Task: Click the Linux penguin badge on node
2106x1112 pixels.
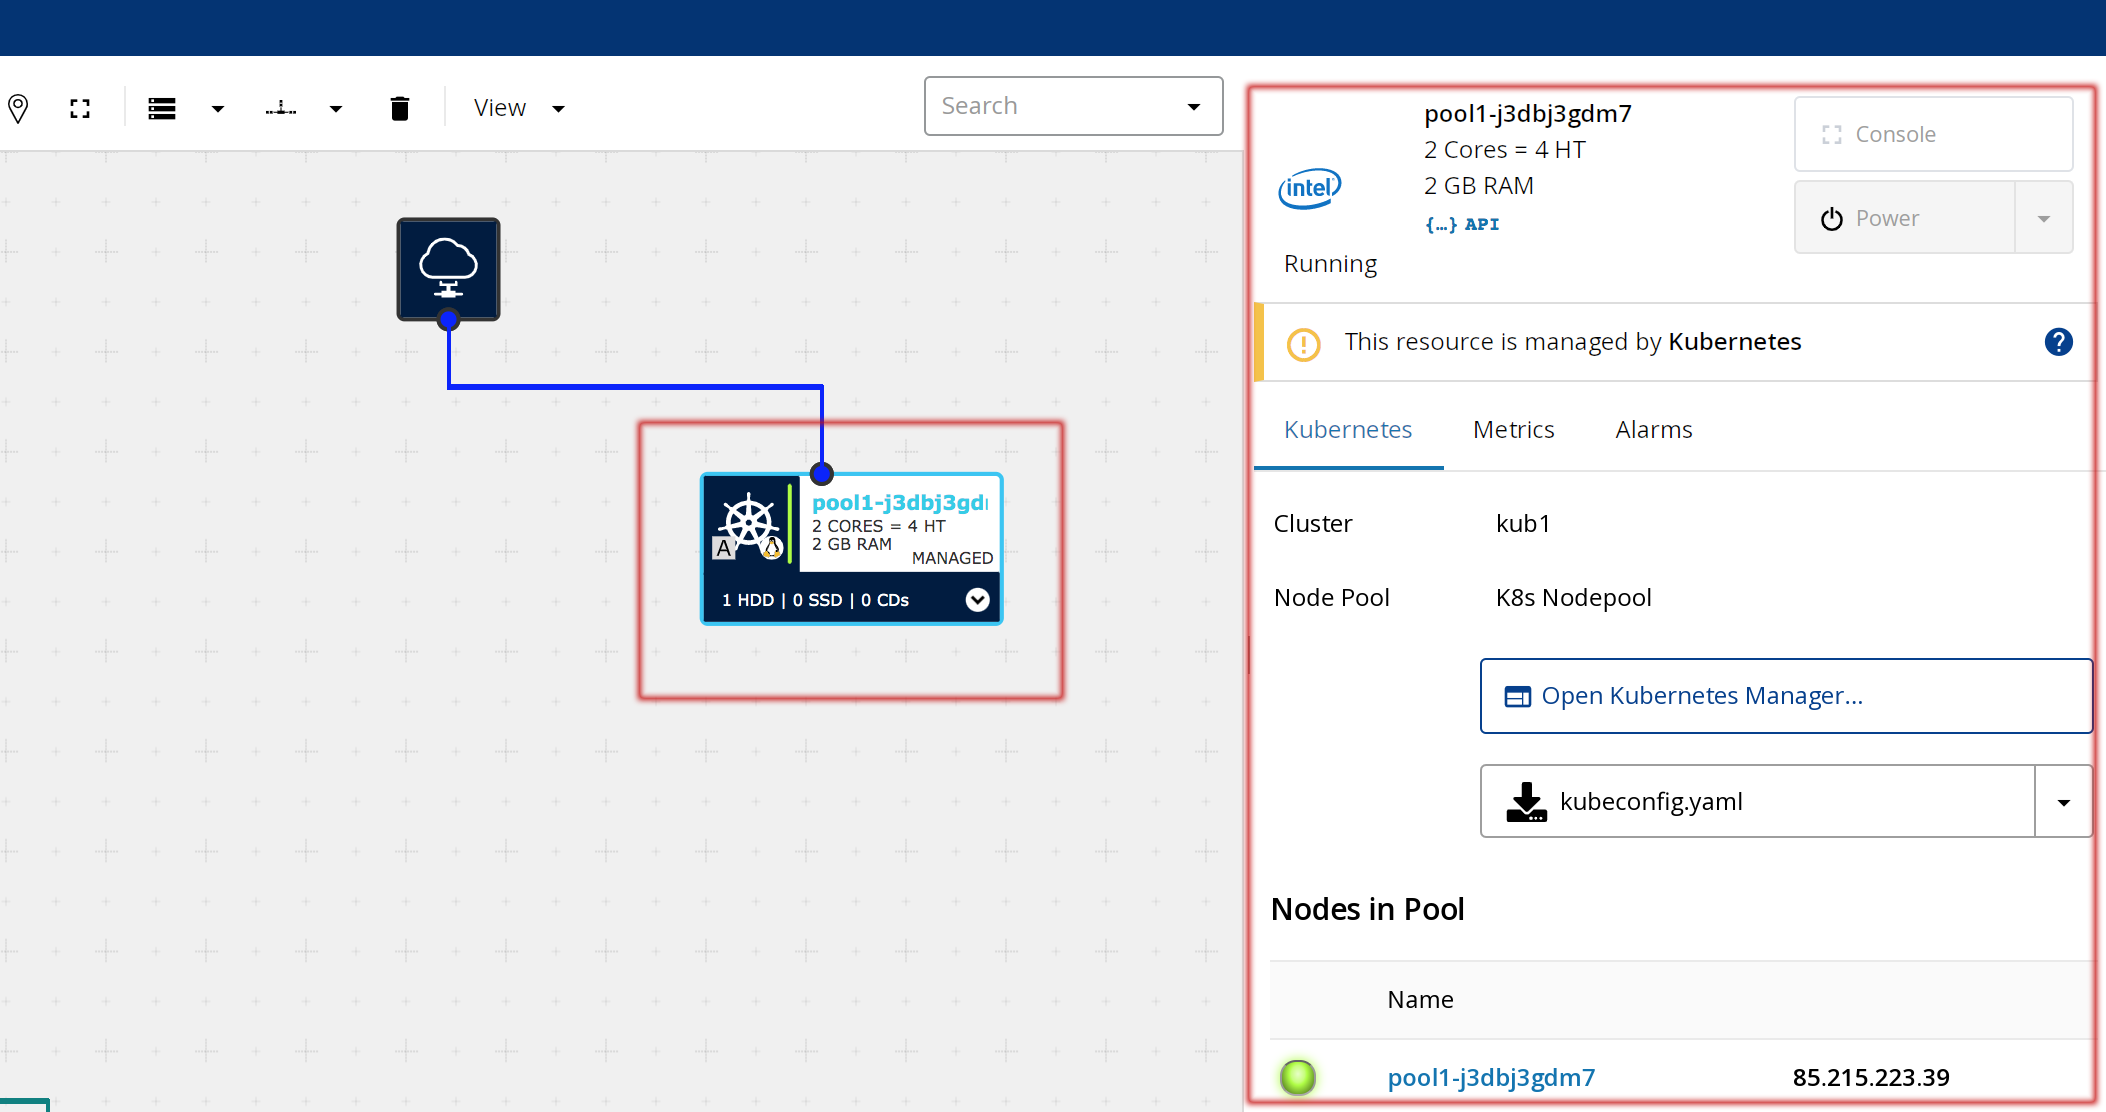Action: (x=772, y=547)
